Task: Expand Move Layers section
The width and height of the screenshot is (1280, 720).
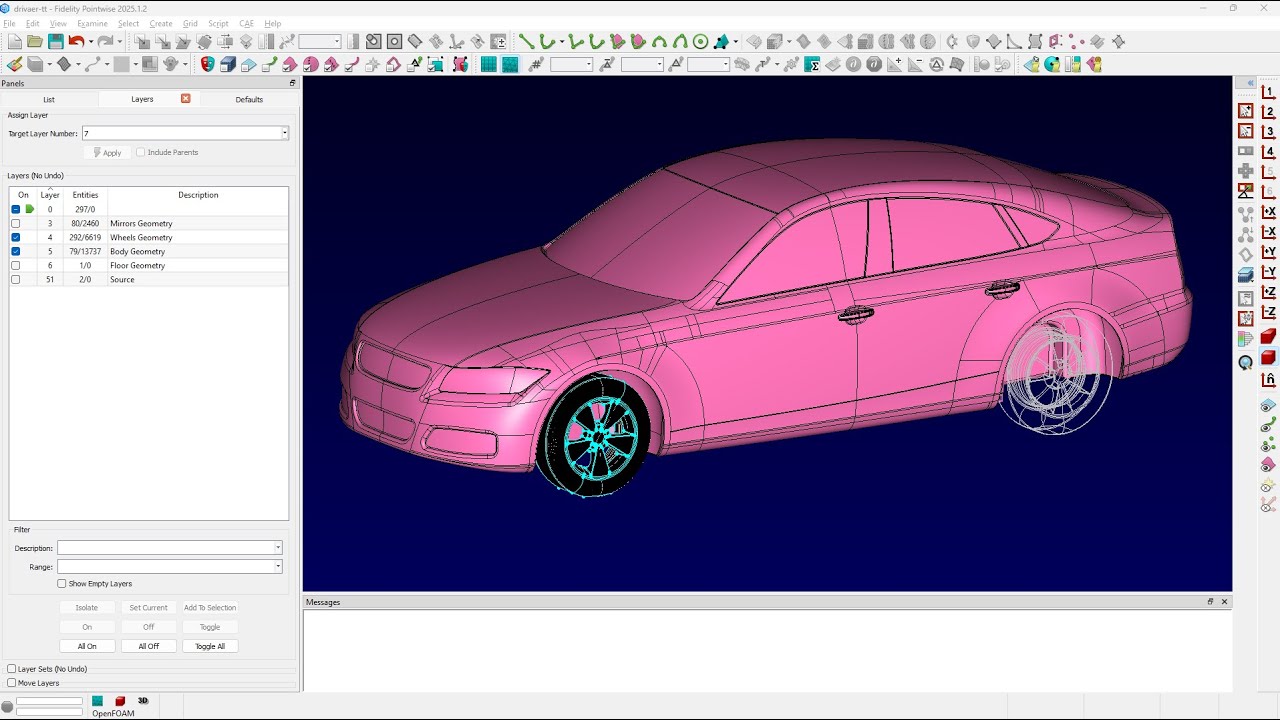Action: click(11, 683)
